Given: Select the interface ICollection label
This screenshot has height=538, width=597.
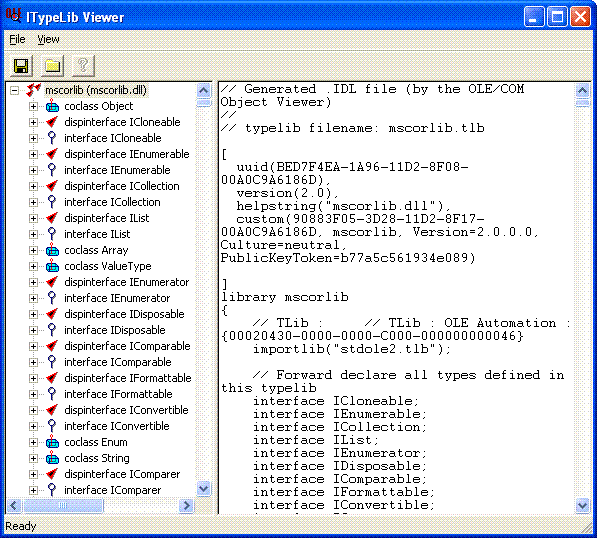Looking at the screenshot, I should (112, 202).
